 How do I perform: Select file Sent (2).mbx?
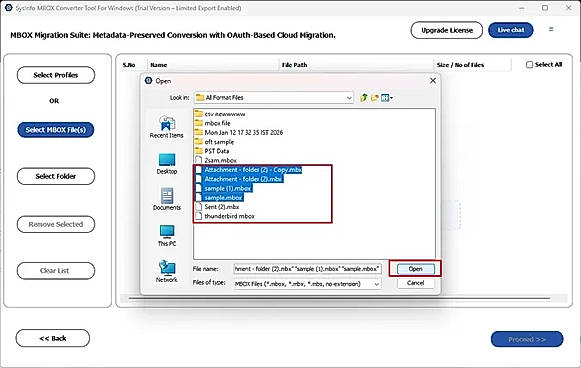tap(217, 207)
